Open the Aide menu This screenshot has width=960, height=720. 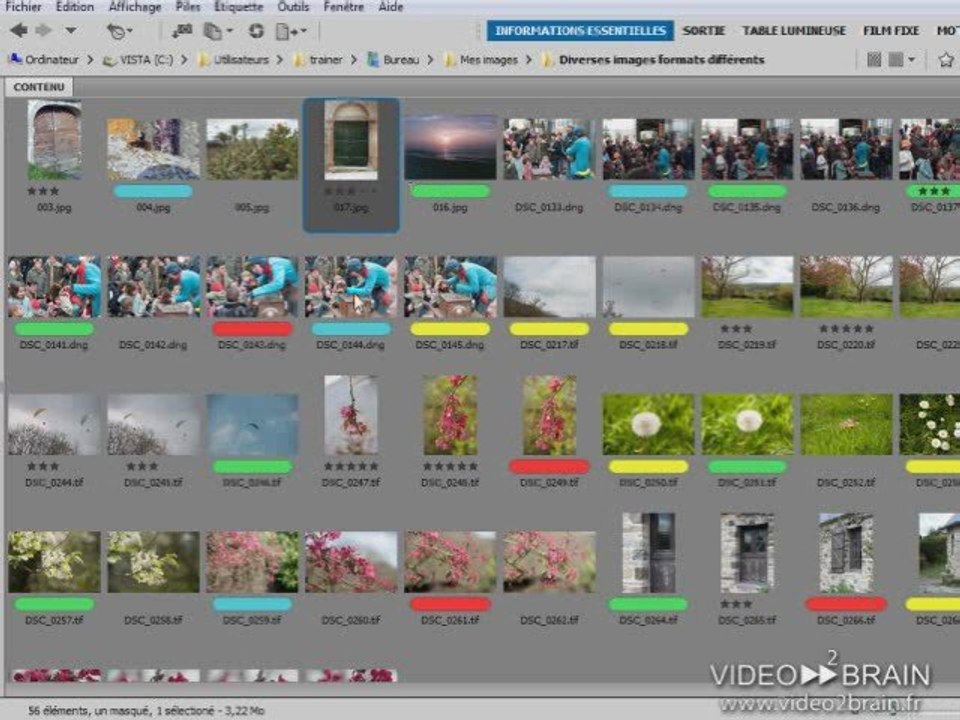click(391, 7)
